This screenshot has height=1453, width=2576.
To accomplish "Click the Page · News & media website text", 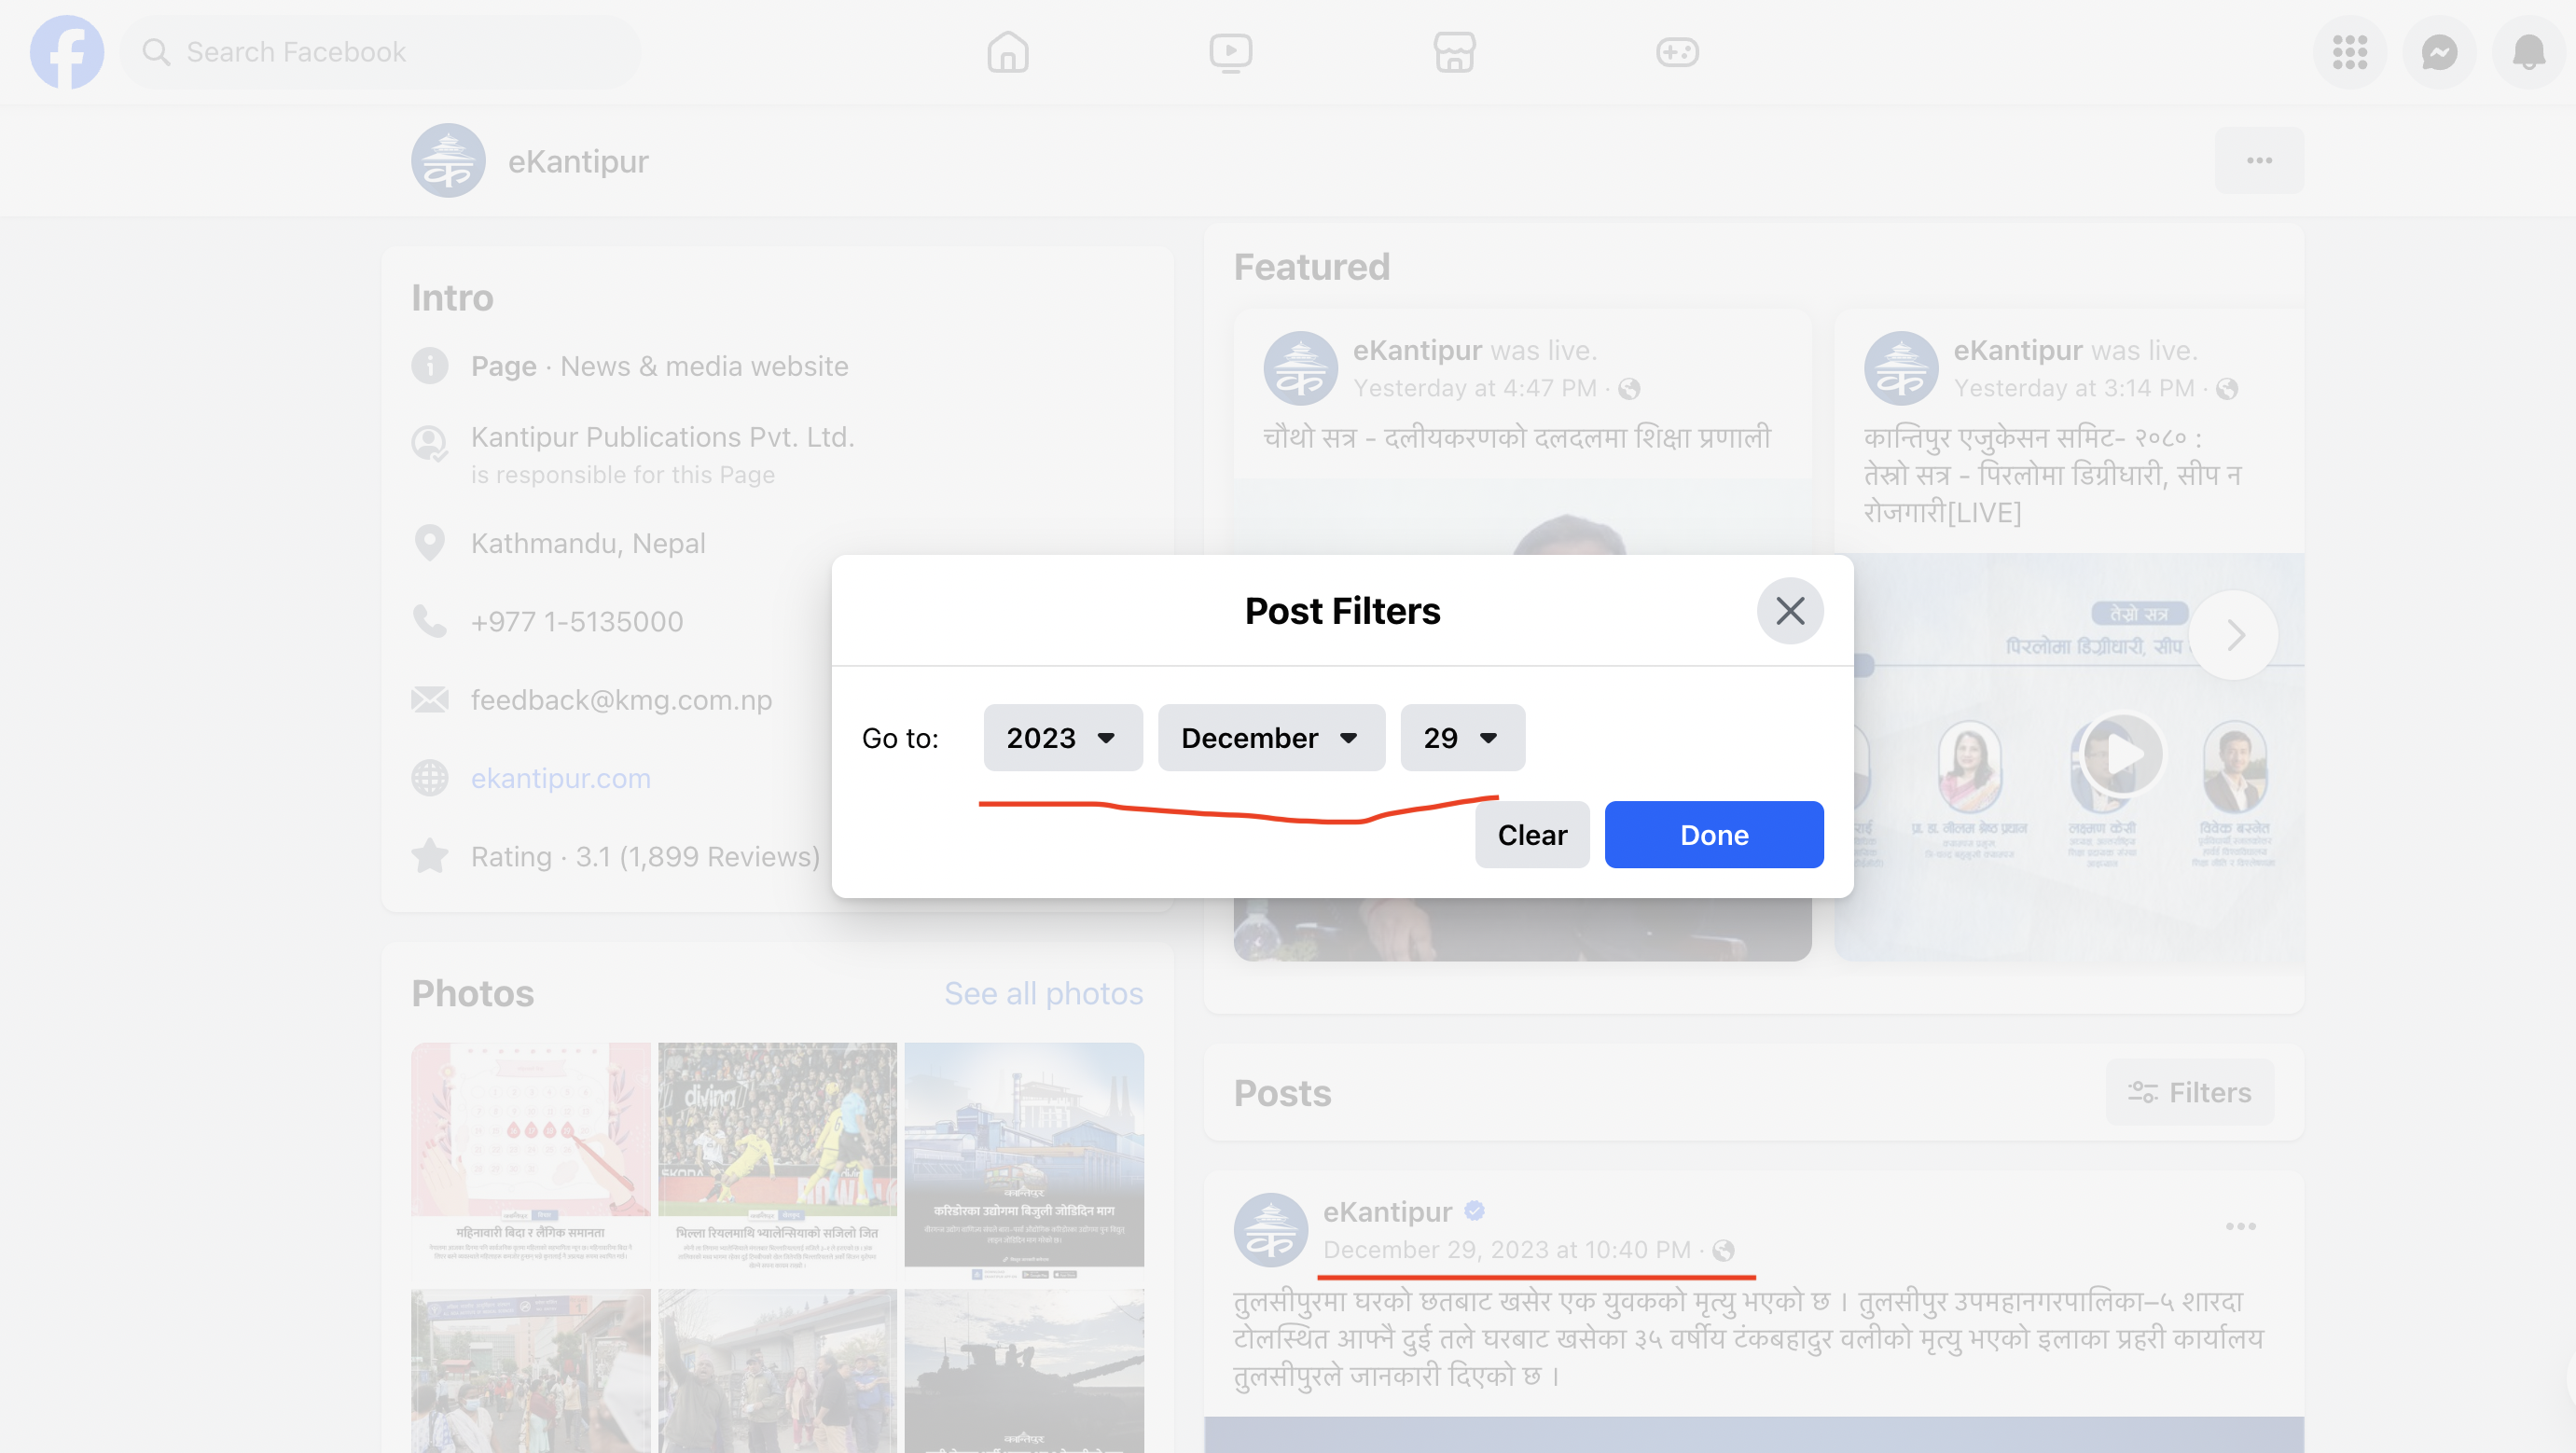I will point(660,366).
